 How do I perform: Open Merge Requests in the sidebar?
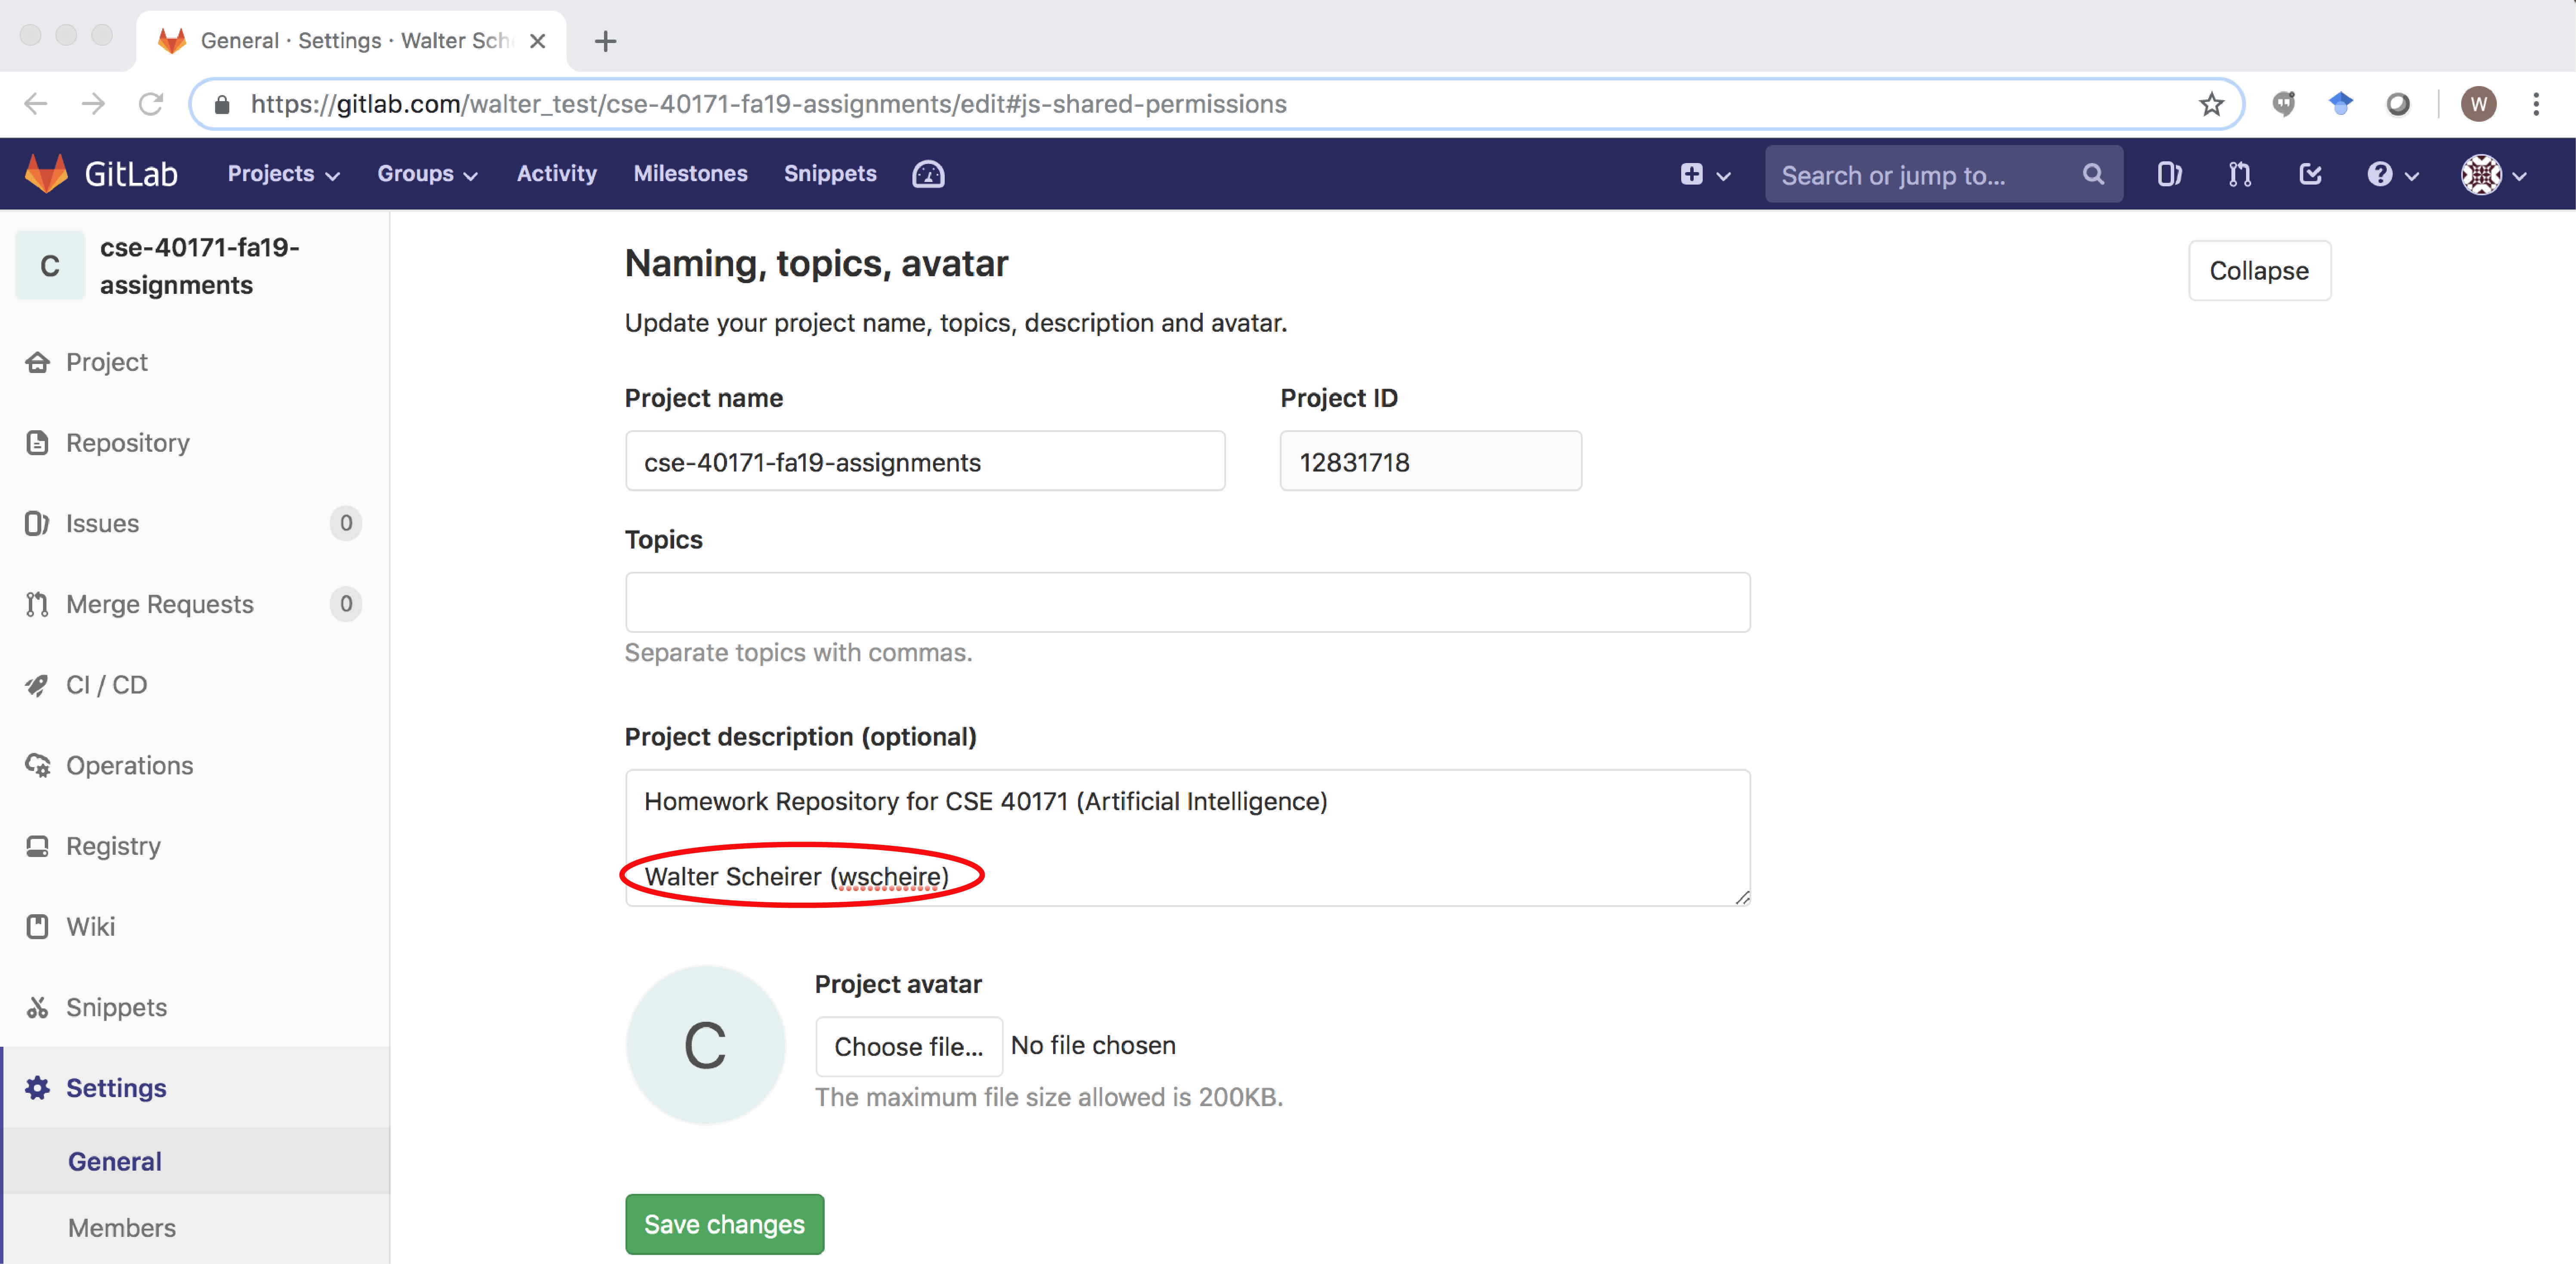[x=194, y=604]
